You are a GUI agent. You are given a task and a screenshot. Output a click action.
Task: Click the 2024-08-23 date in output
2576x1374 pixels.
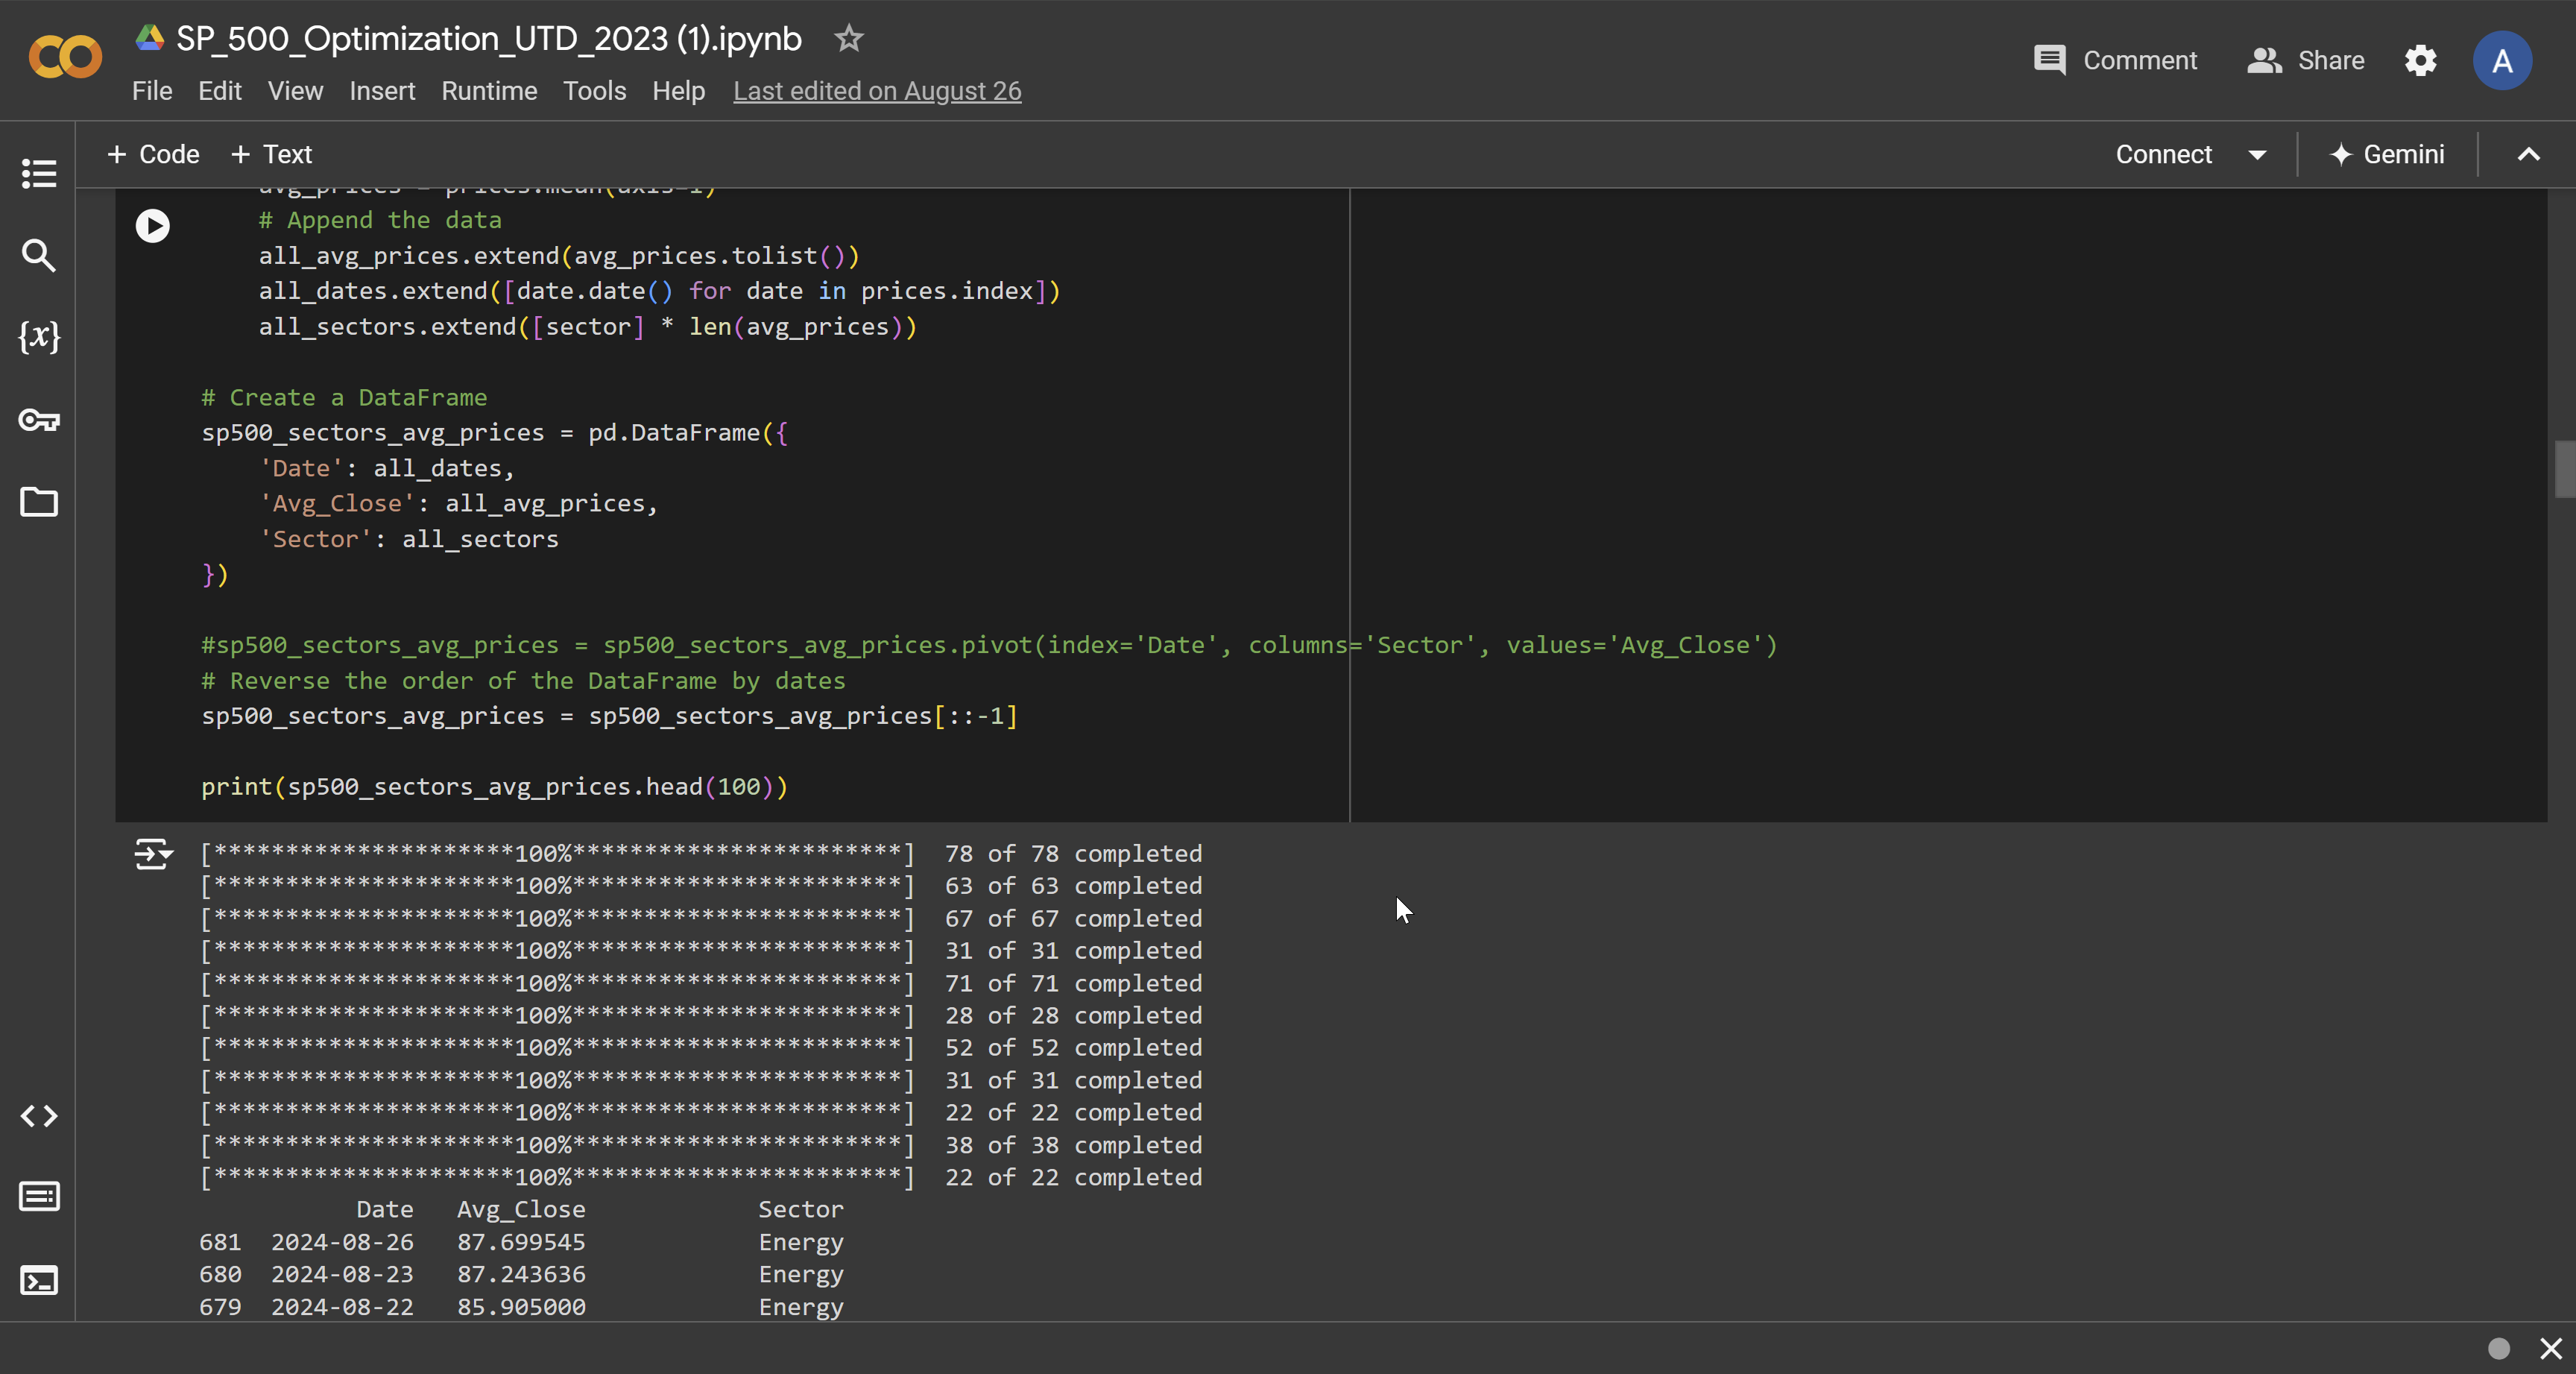342,1274
